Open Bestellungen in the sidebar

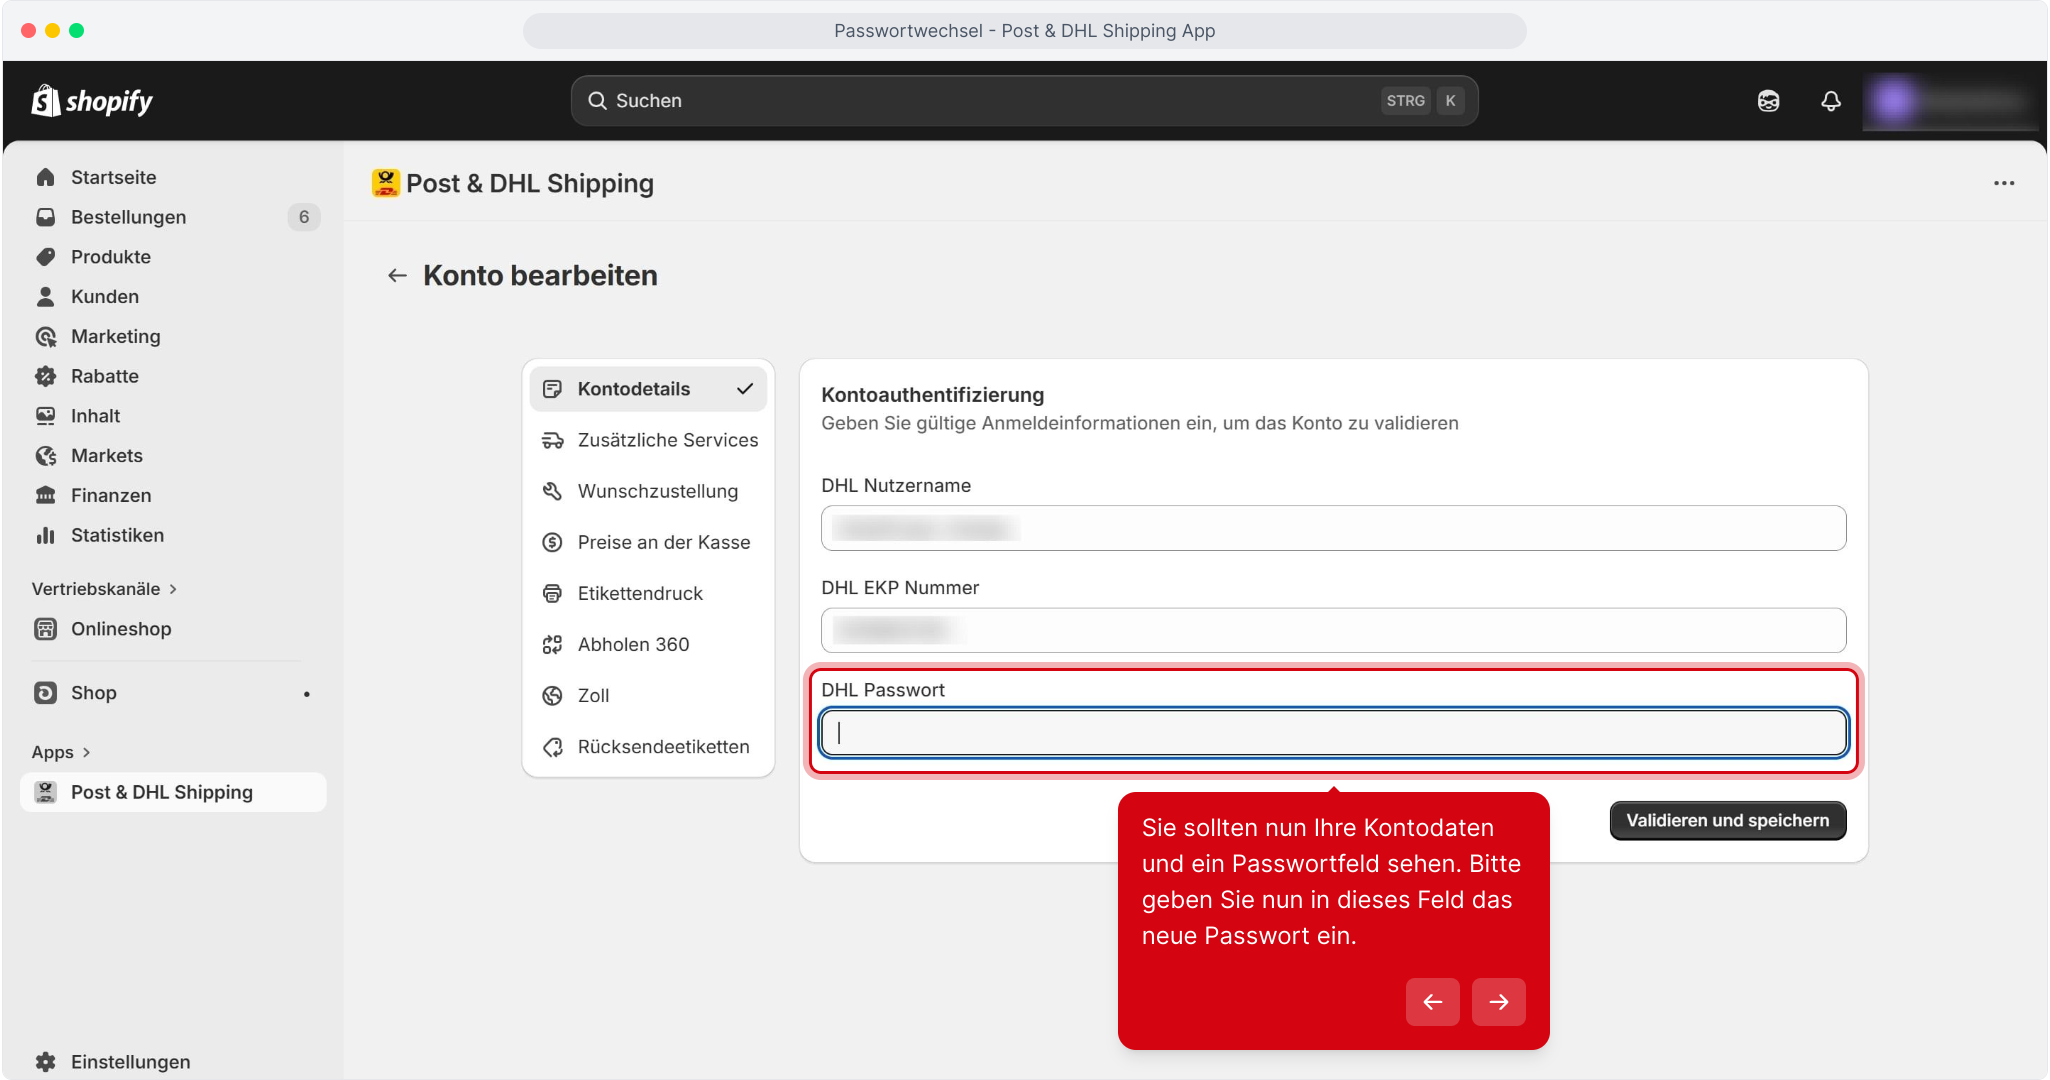(x=173, y=217)
